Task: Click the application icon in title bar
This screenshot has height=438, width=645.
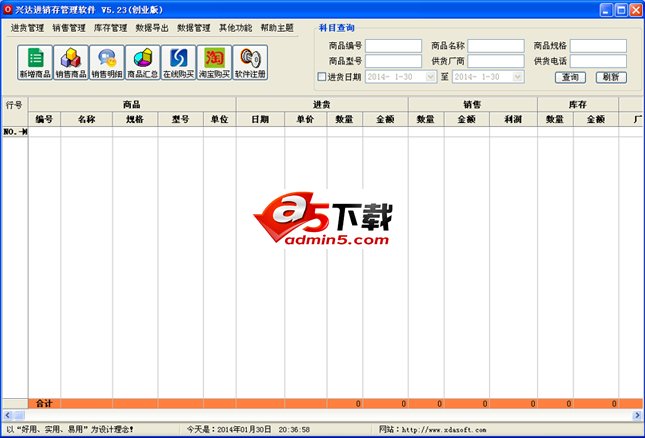Action: pyautogui.click(x=7, y=9)
